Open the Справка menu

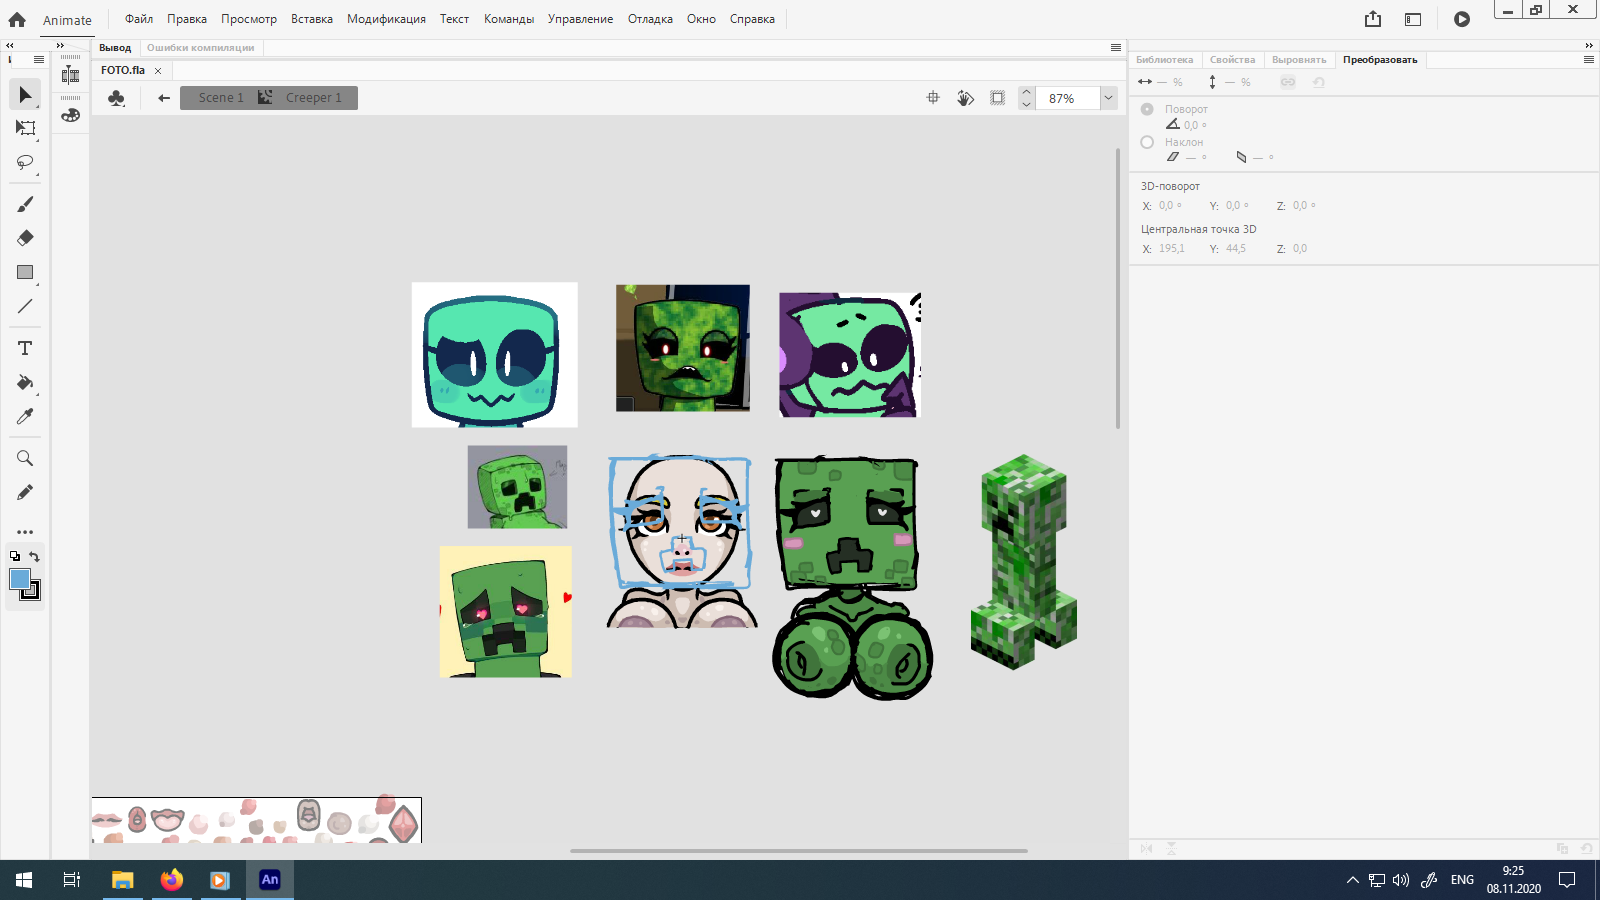(752, 19)
